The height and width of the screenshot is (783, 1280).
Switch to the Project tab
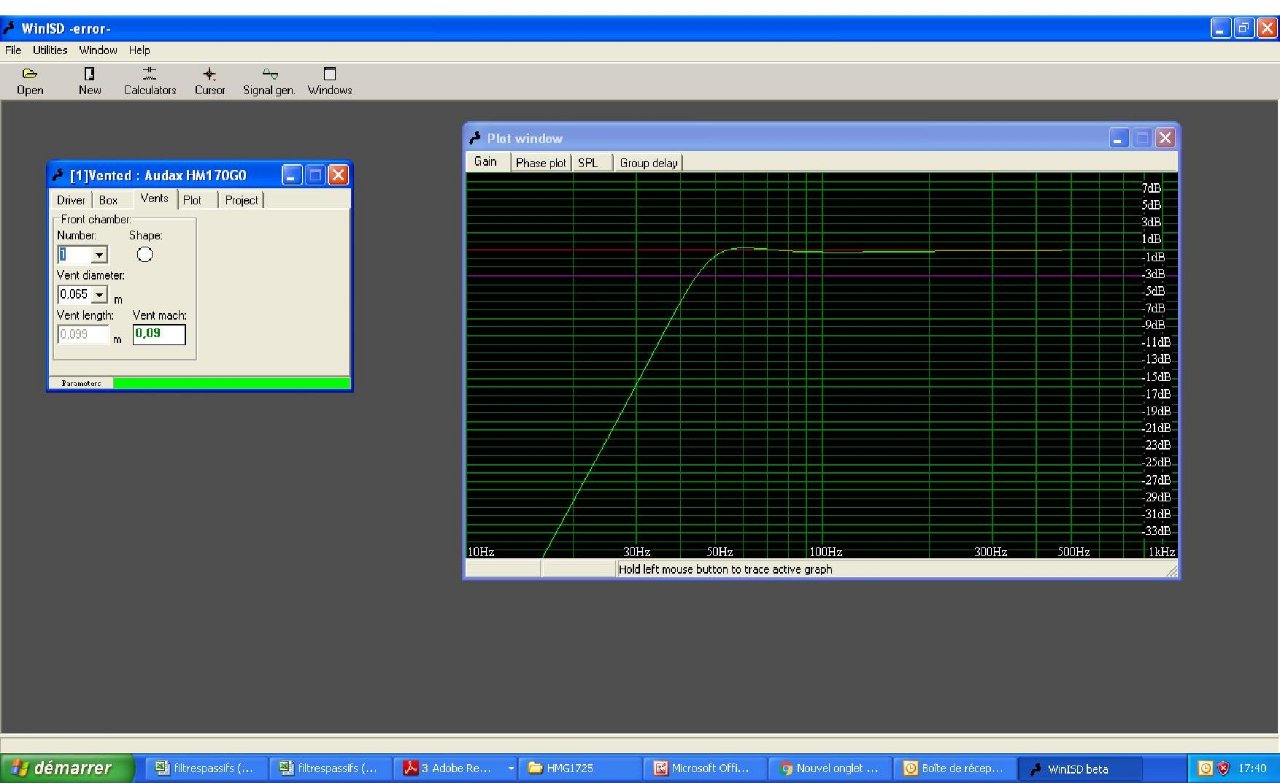(242, 200)
